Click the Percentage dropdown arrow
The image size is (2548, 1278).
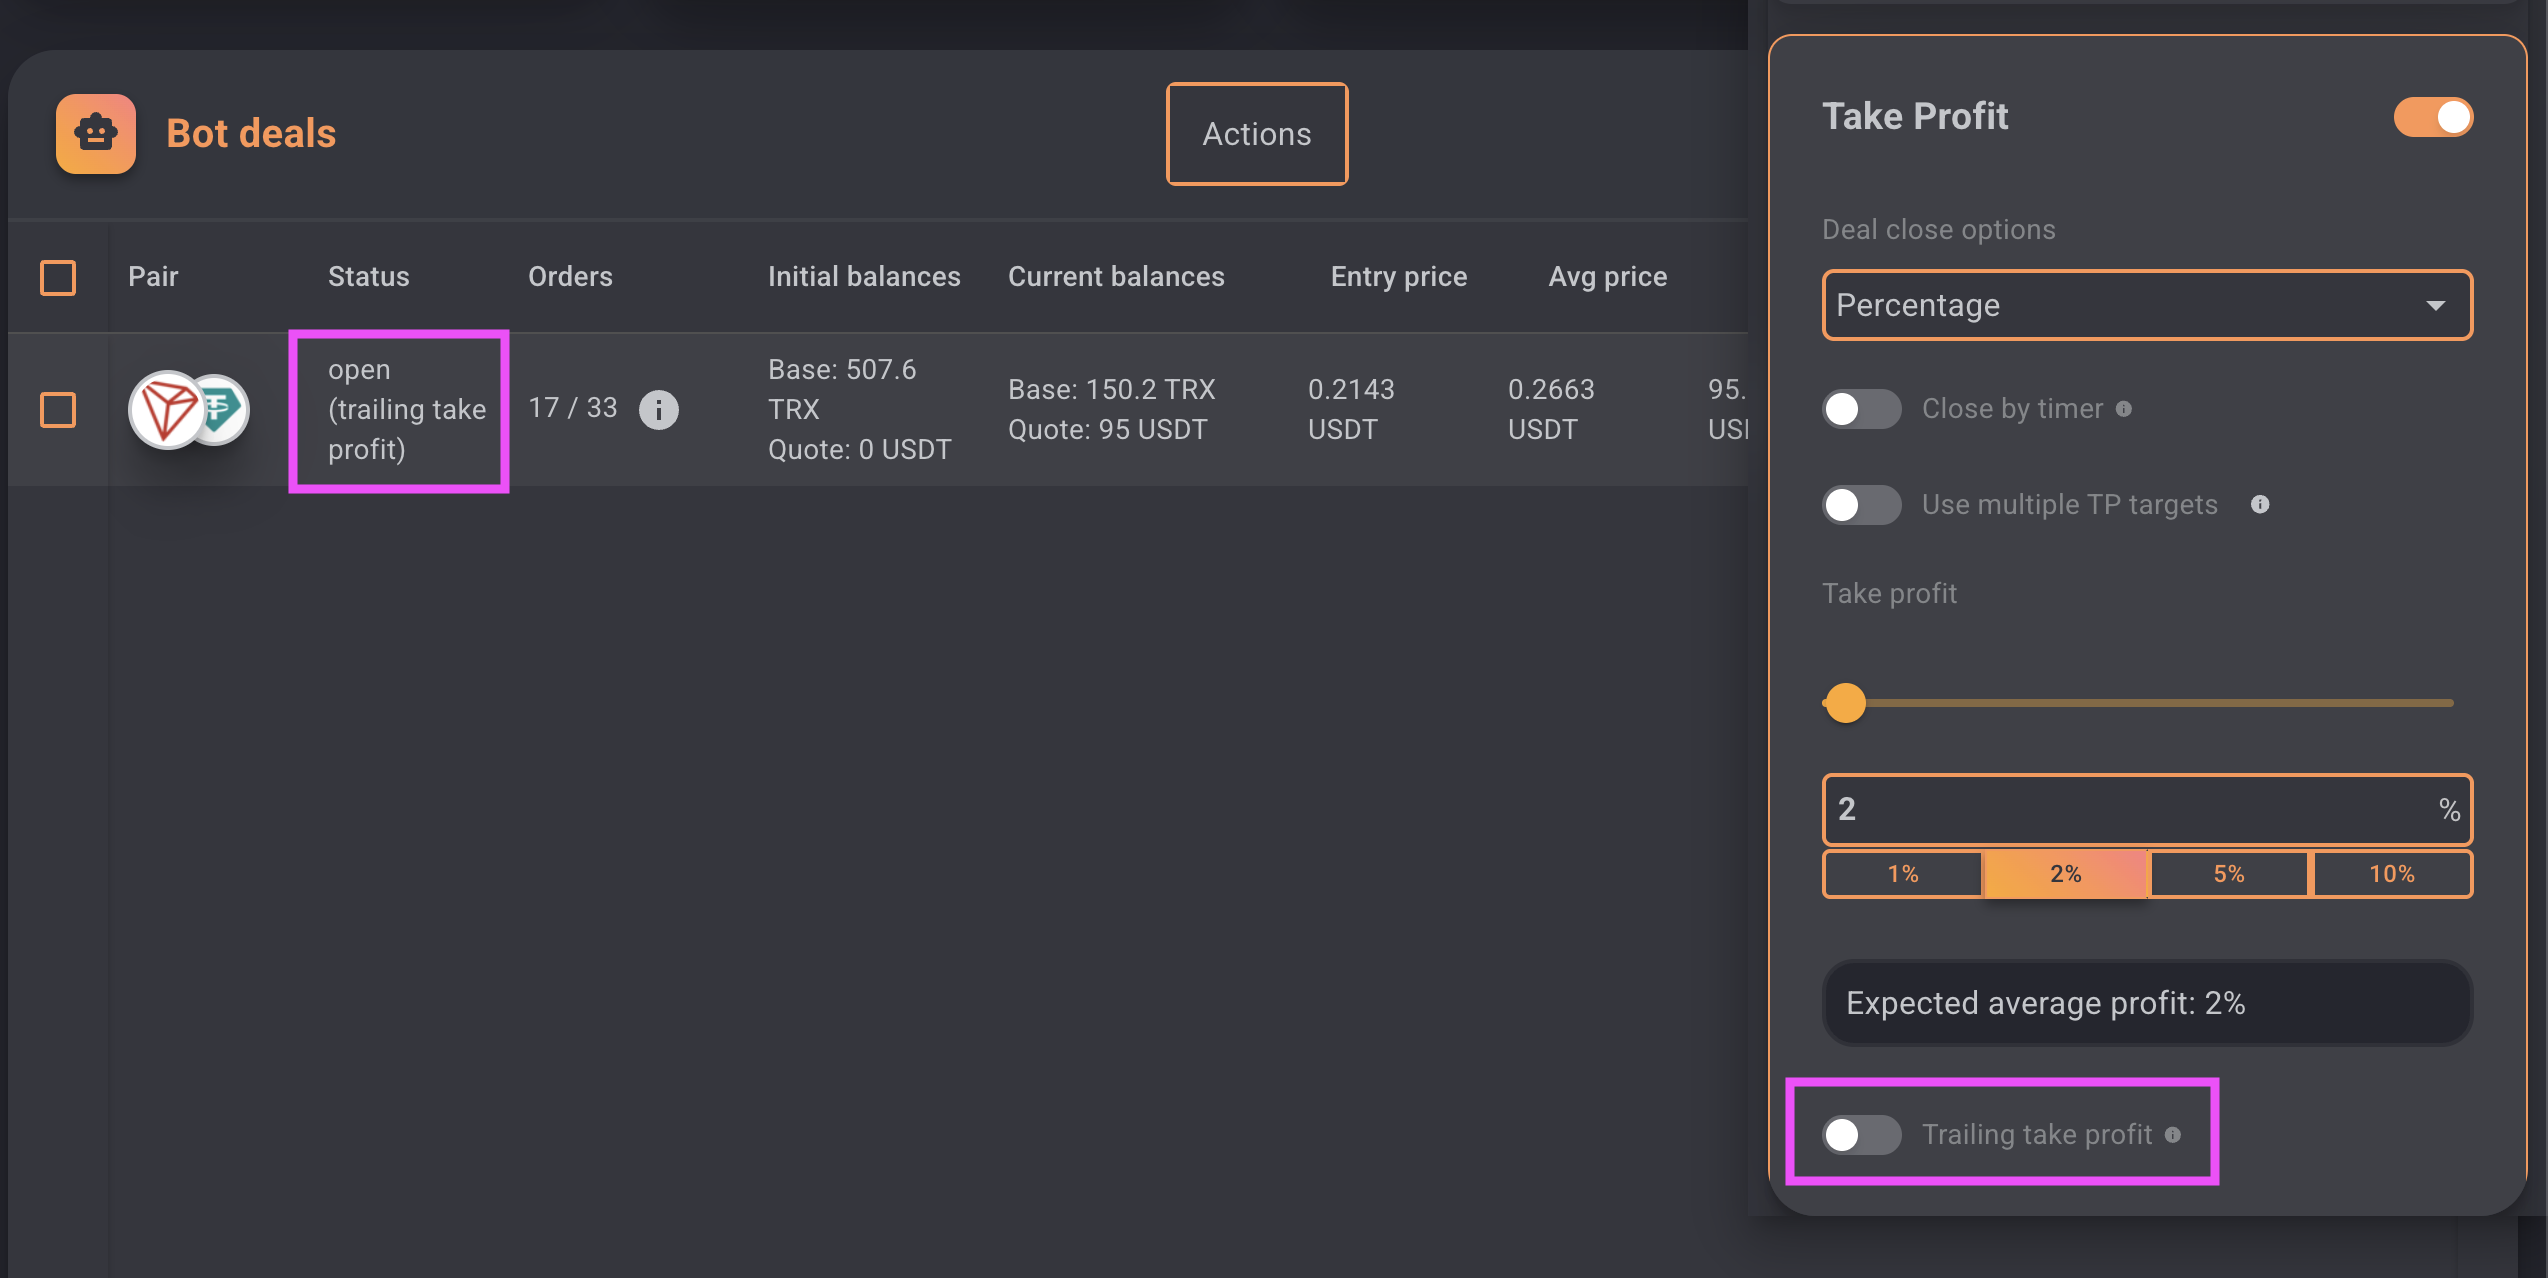(2436, 305)
